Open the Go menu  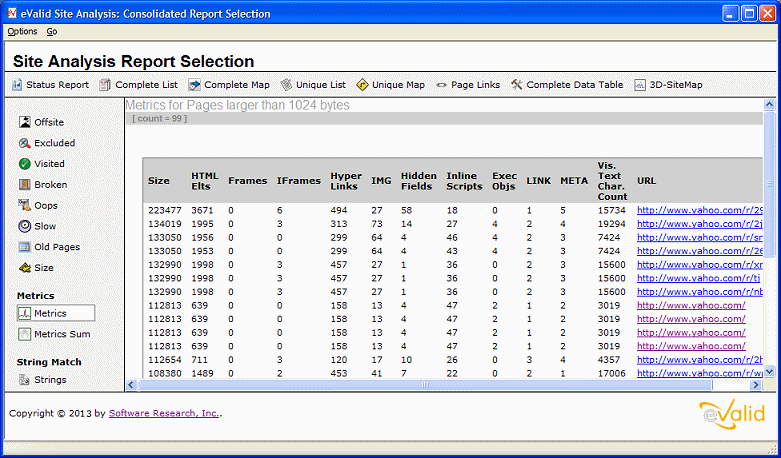click(x=52, y=31)
